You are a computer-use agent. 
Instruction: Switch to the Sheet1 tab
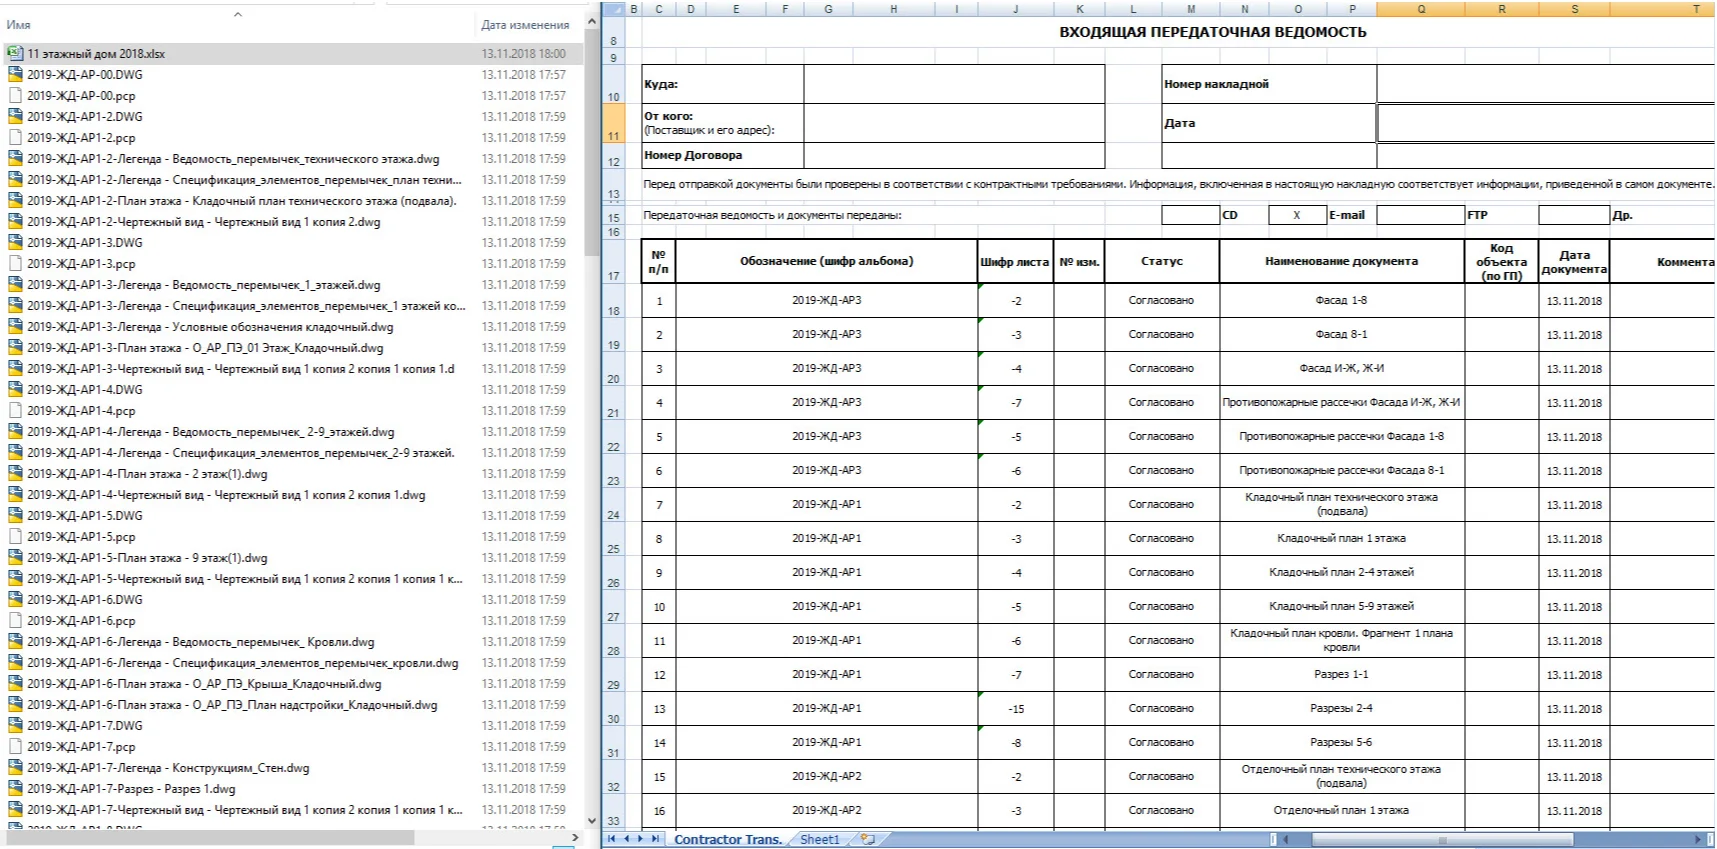click(x=819, y=839)
